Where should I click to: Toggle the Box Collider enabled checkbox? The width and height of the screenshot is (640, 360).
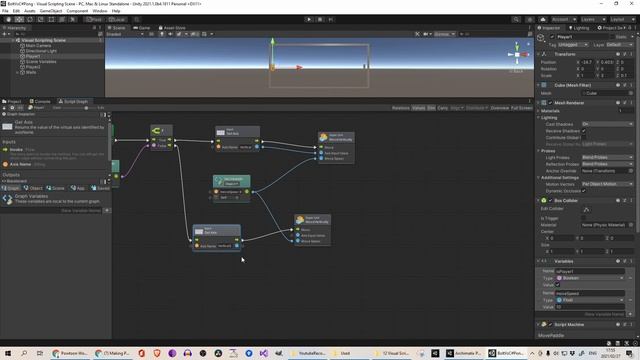pyautogui.click(x=550, y=200)
